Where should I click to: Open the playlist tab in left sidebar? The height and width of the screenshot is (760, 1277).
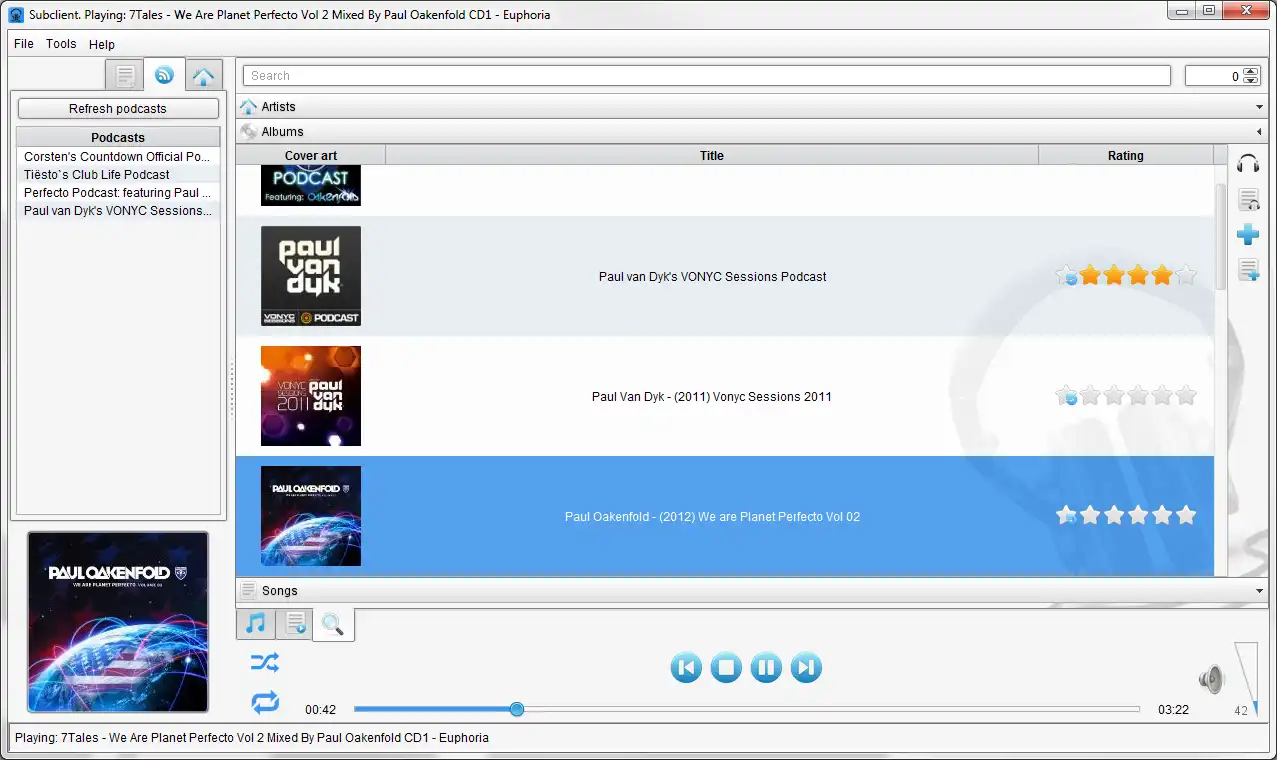[125, 75]
